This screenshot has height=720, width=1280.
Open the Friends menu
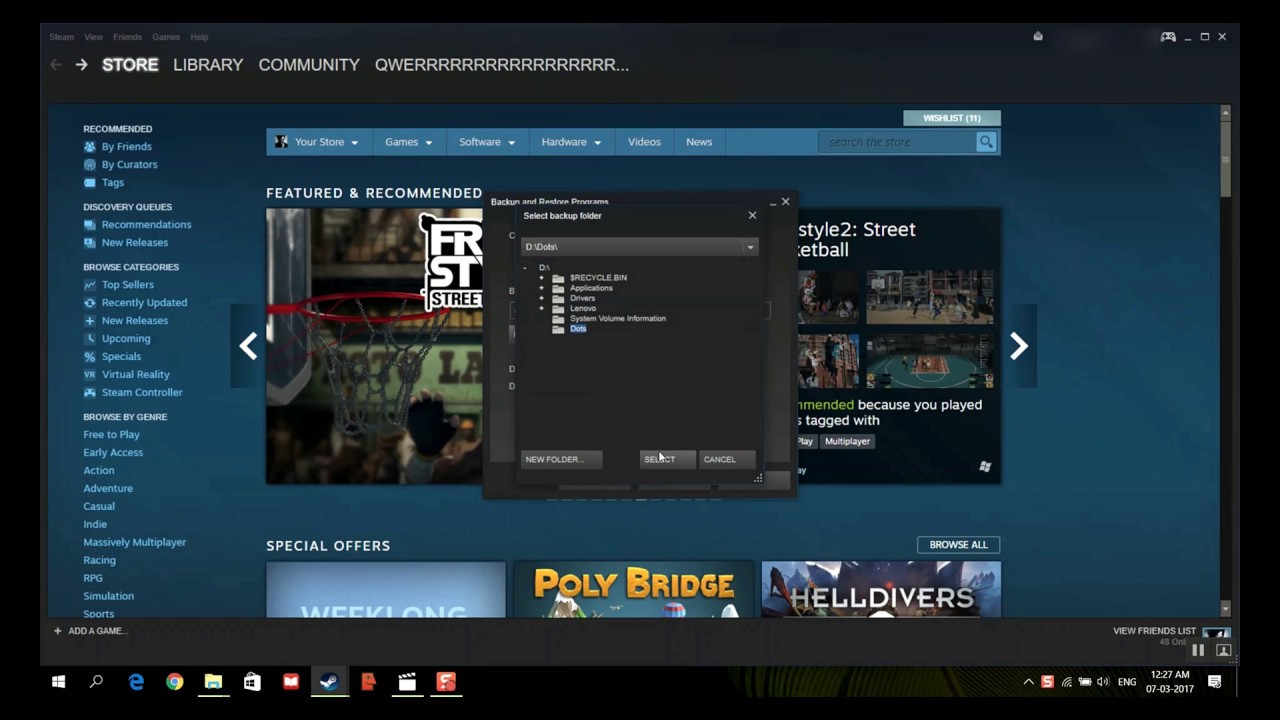pyautogui.click(x=127, y=37)
